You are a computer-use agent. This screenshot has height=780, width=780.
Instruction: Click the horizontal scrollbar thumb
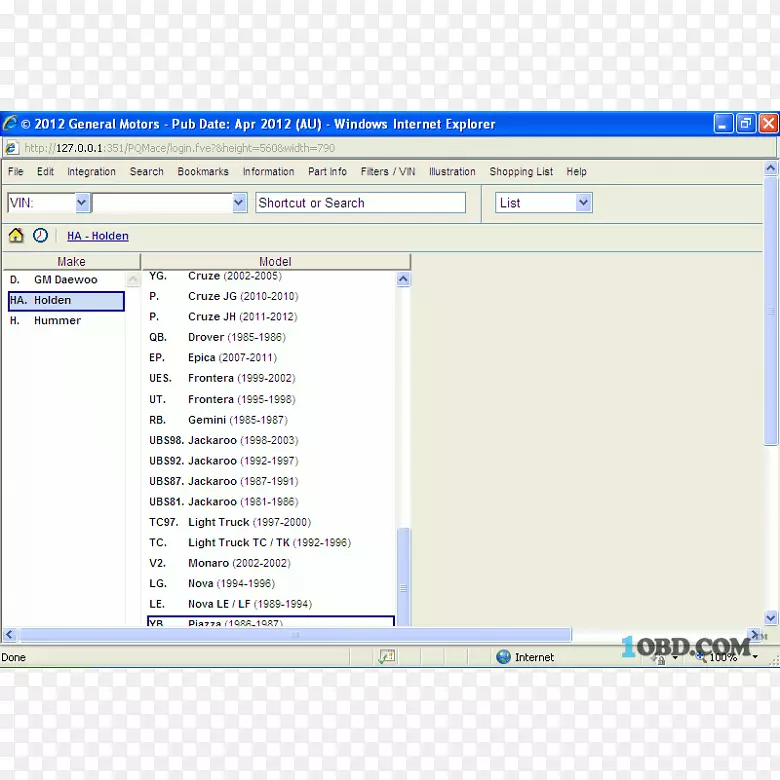click(295, 634)
